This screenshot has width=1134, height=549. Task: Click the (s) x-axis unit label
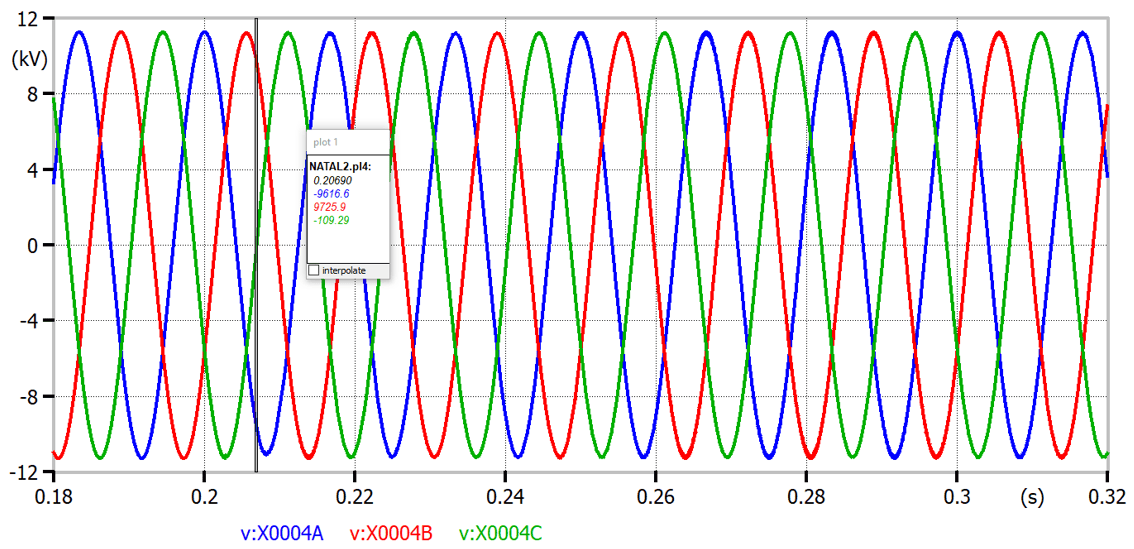(x=1032, y=495)
